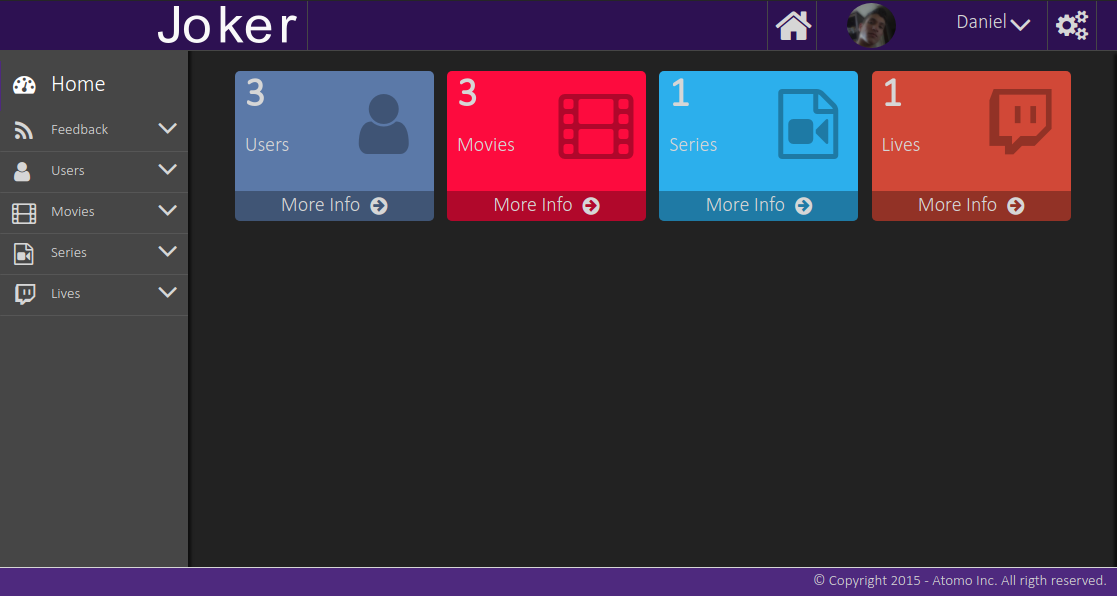Click the film strip icon beside Movies in sidebar

click(24, 212)
